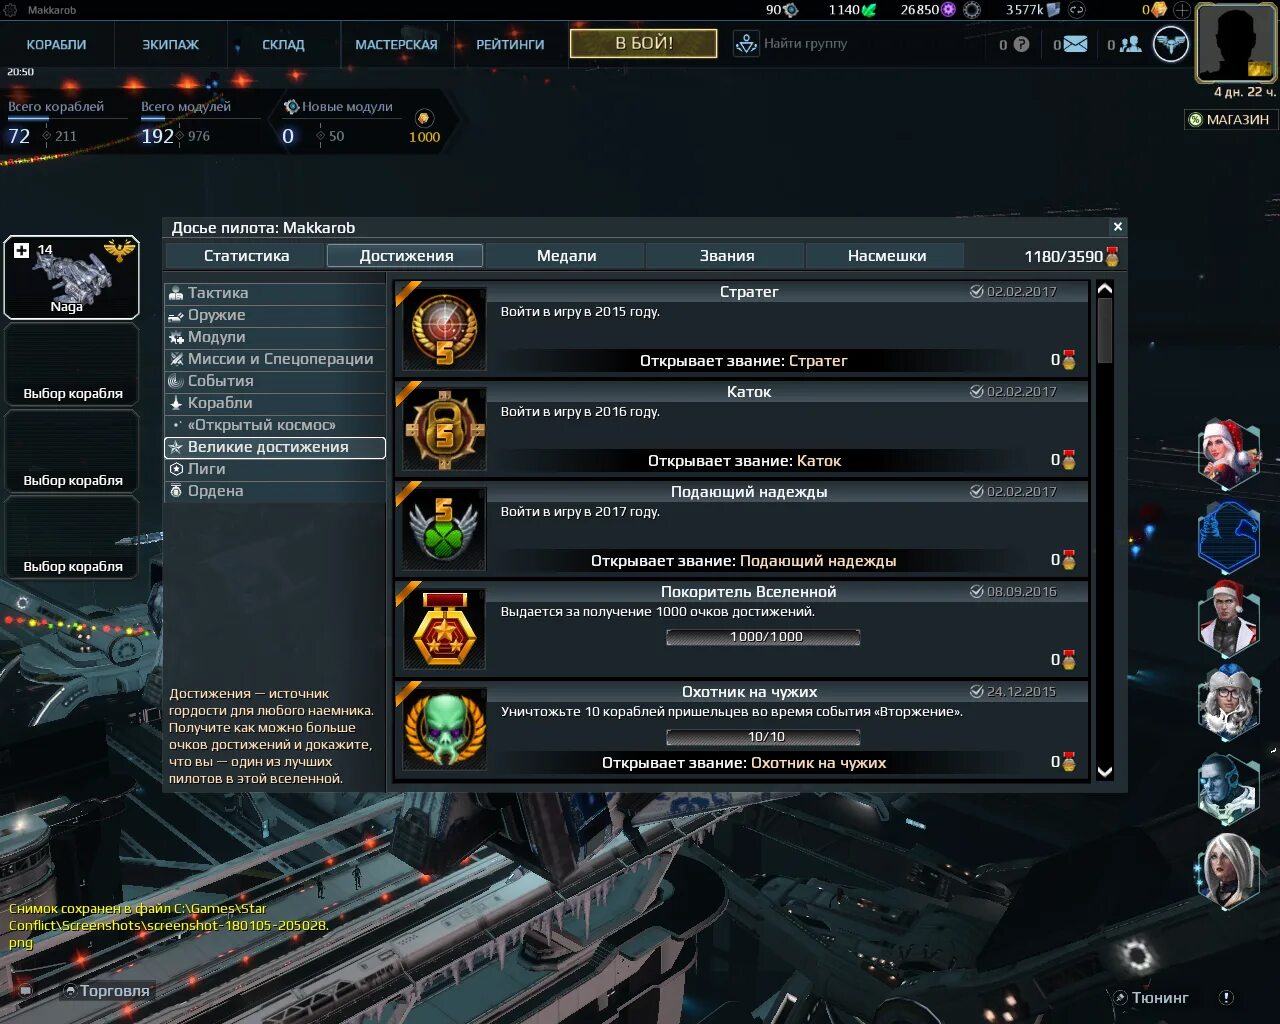Open the МАСТЕРСКАЯ menu
This screenshot has height=1024, width=1280.
pyautogui.click(x=396, y=44)
